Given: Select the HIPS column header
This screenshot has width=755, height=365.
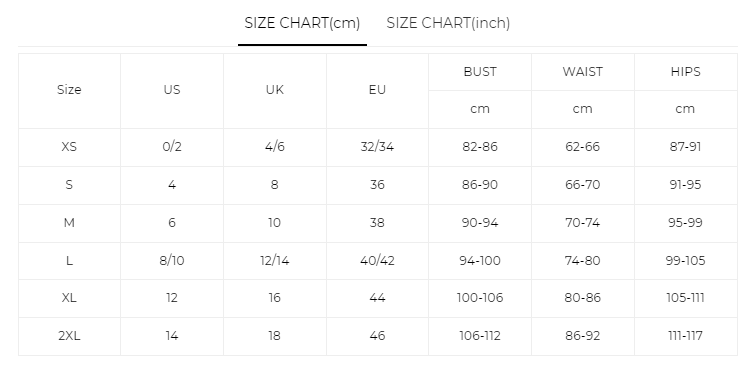Looking at the screenshot, I should pos(685,72).
